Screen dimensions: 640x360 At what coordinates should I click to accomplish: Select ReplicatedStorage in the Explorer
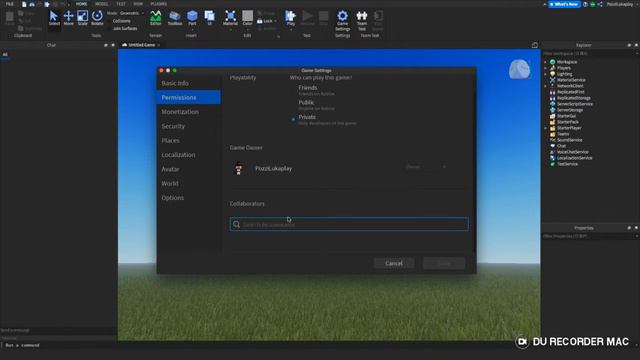pos(573,98)
